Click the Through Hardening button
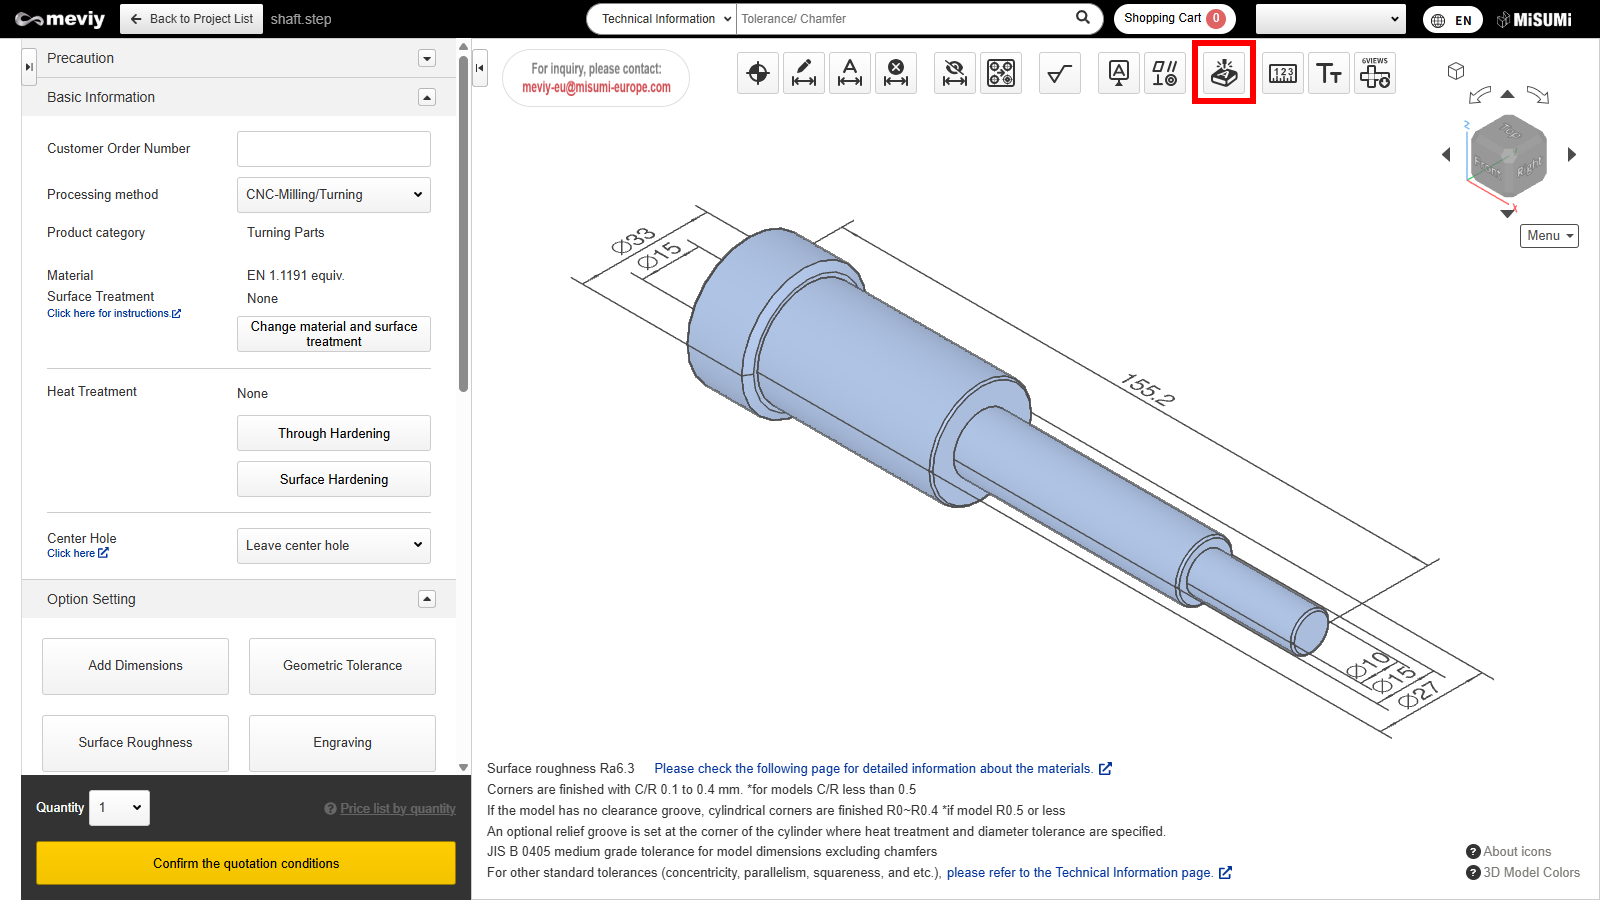Screen dimensions: 1600x900 pos(333,433)
